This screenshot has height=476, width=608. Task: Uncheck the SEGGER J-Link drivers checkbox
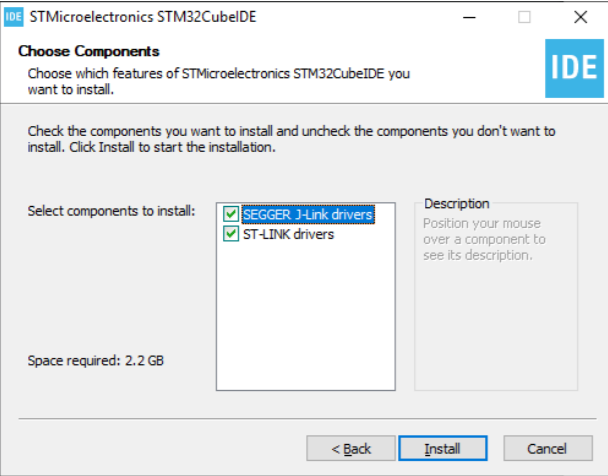click(231, 214)
